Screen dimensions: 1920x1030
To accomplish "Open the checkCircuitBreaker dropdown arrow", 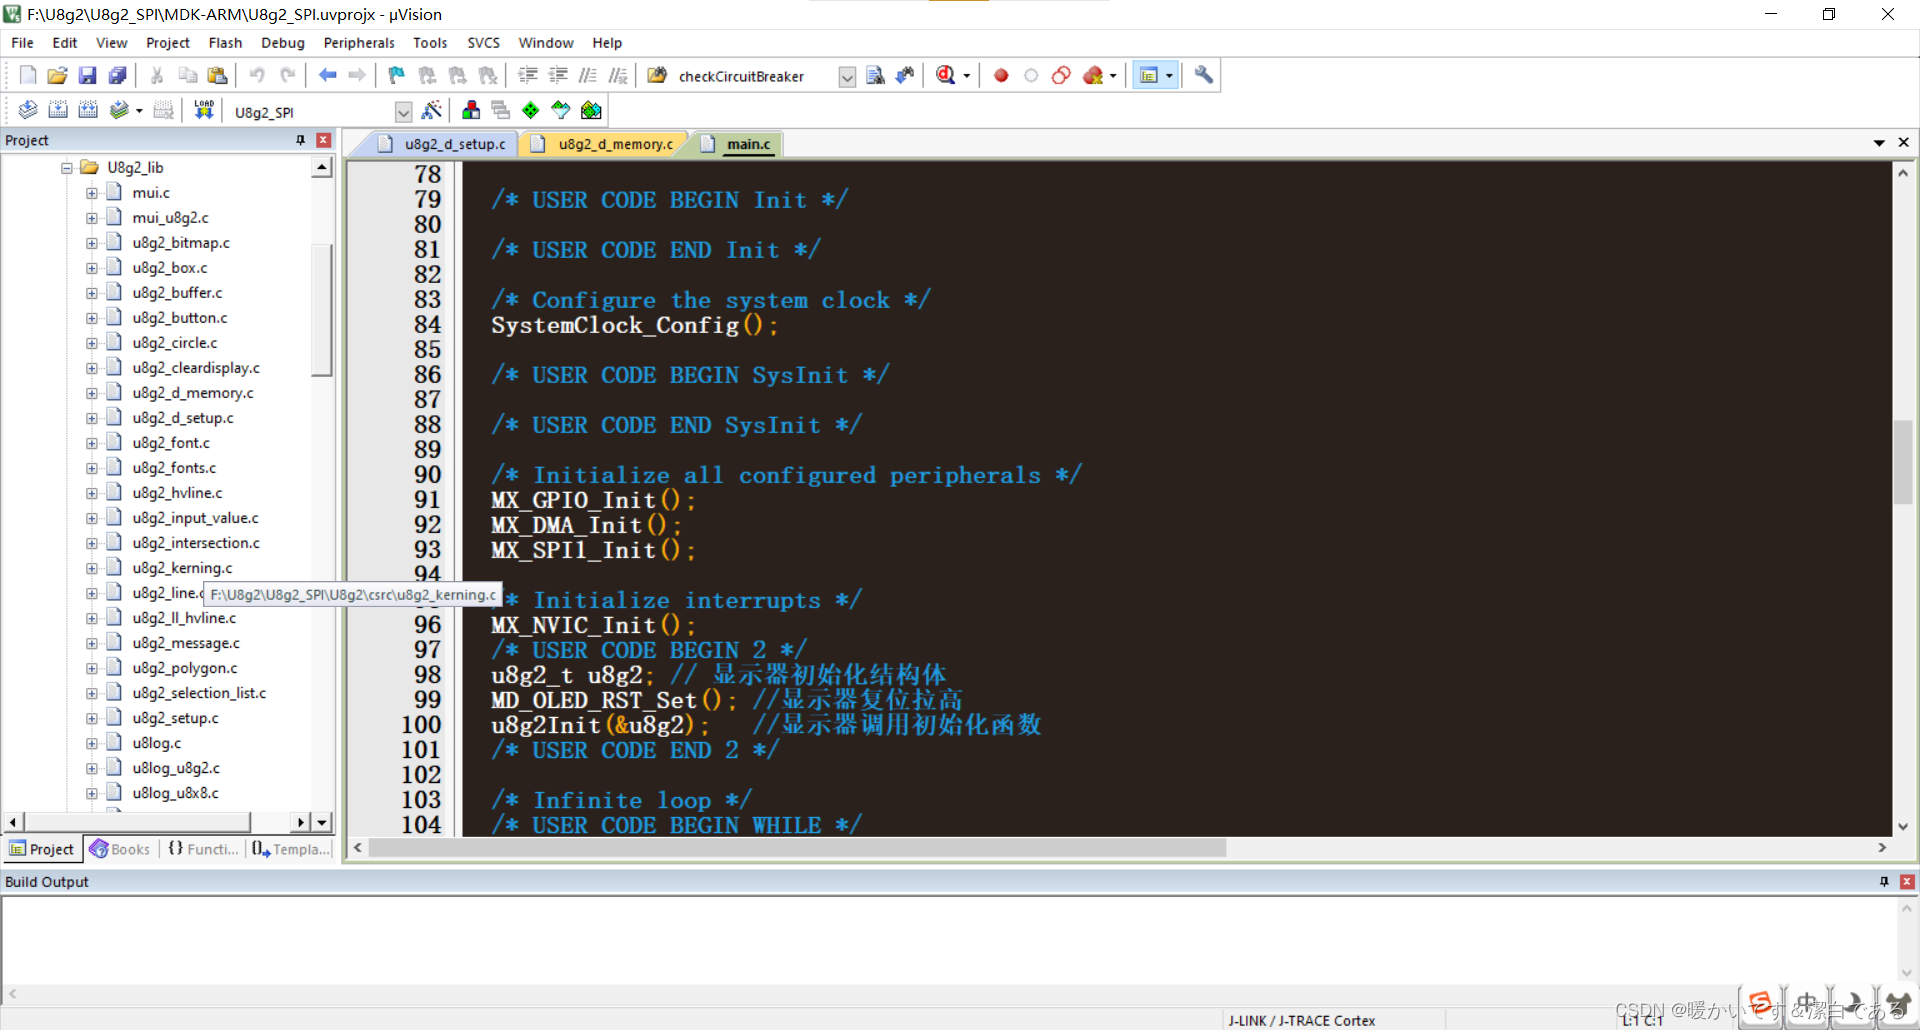I will pyautogui.click(x=846, y=76).
